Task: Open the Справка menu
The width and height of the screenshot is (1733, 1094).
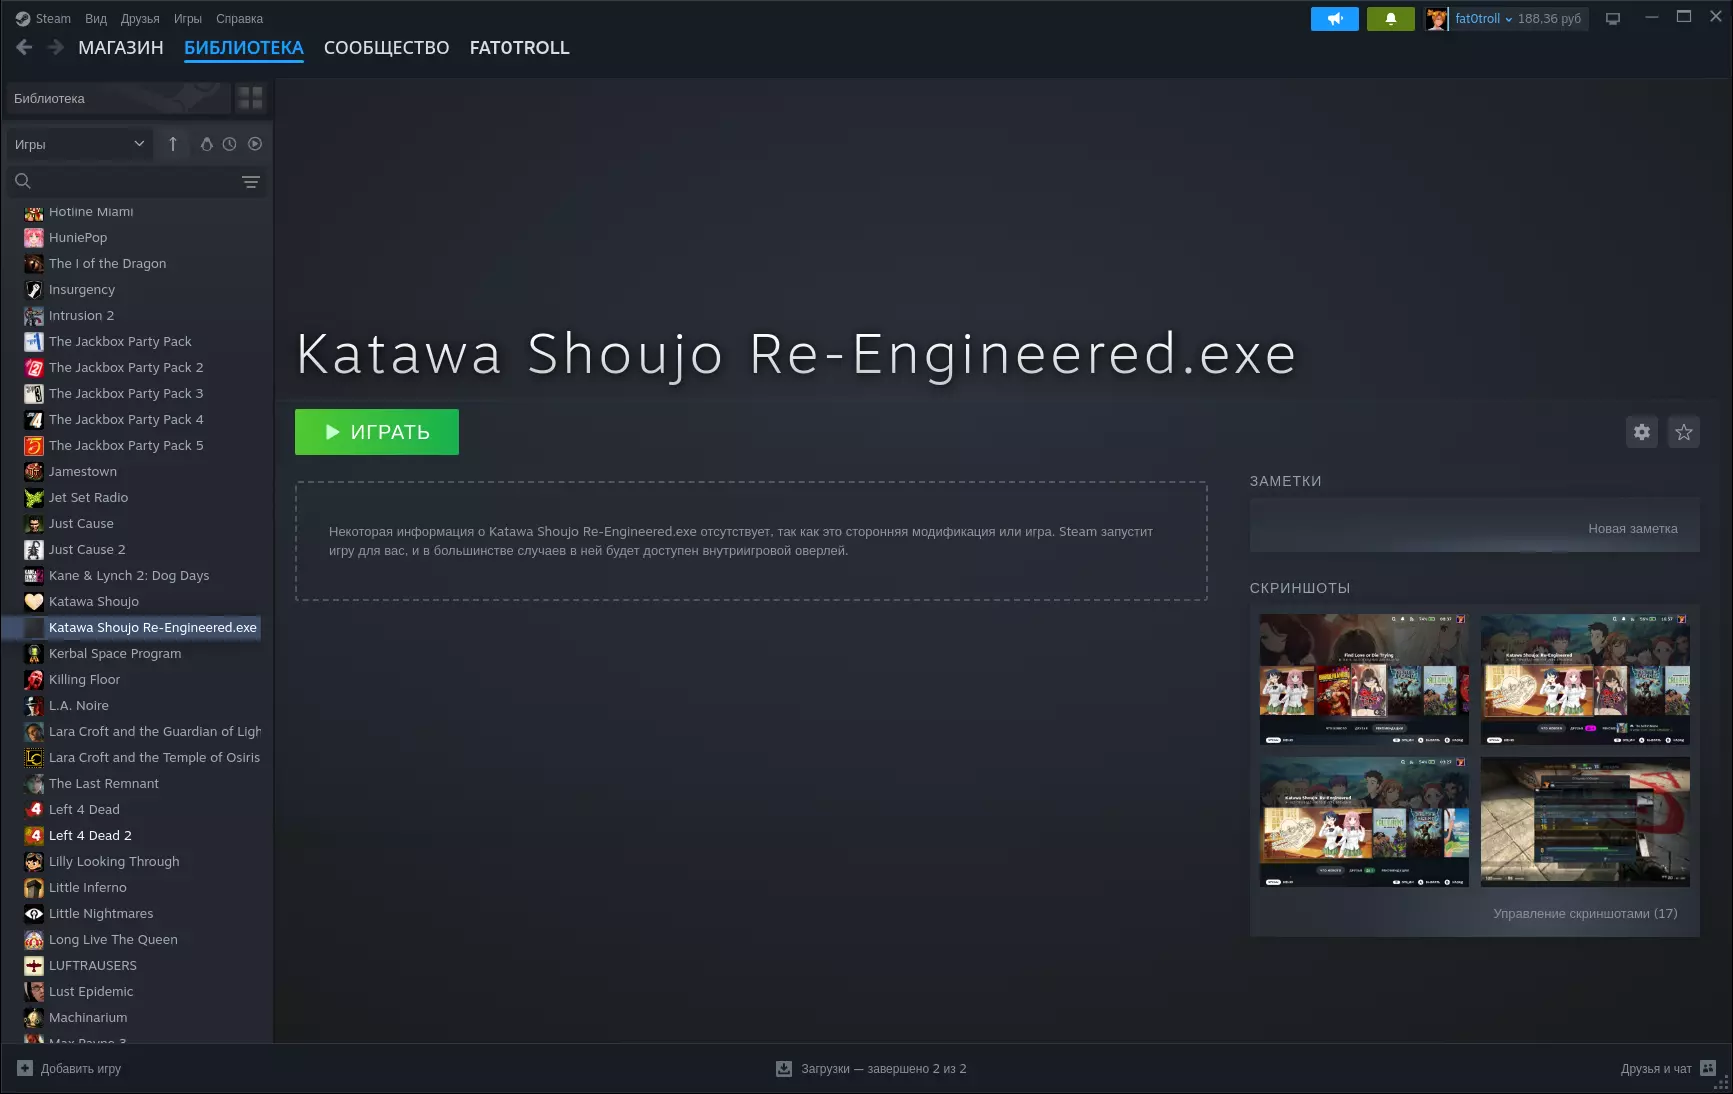Action: click(240, 19)
